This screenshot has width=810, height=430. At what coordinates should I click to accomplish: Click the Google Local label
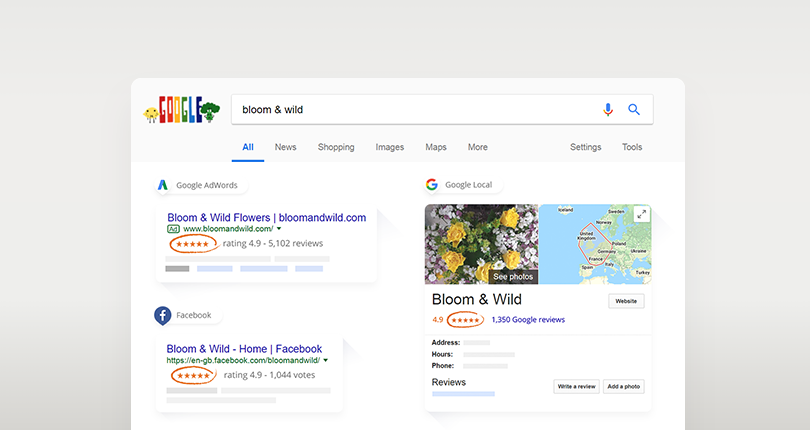click(469, 185)
